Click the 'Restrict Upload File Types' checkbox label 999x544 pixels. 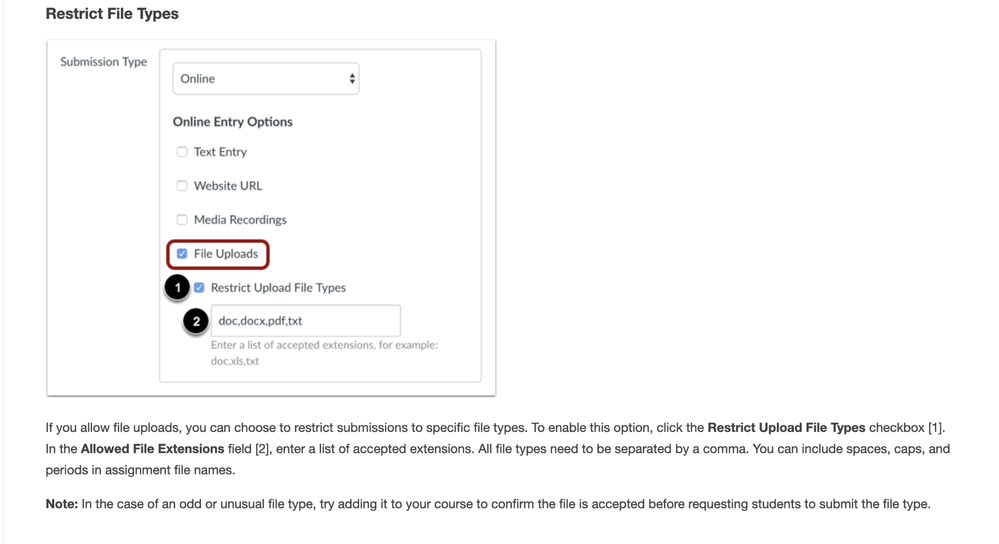click(278, 288)
